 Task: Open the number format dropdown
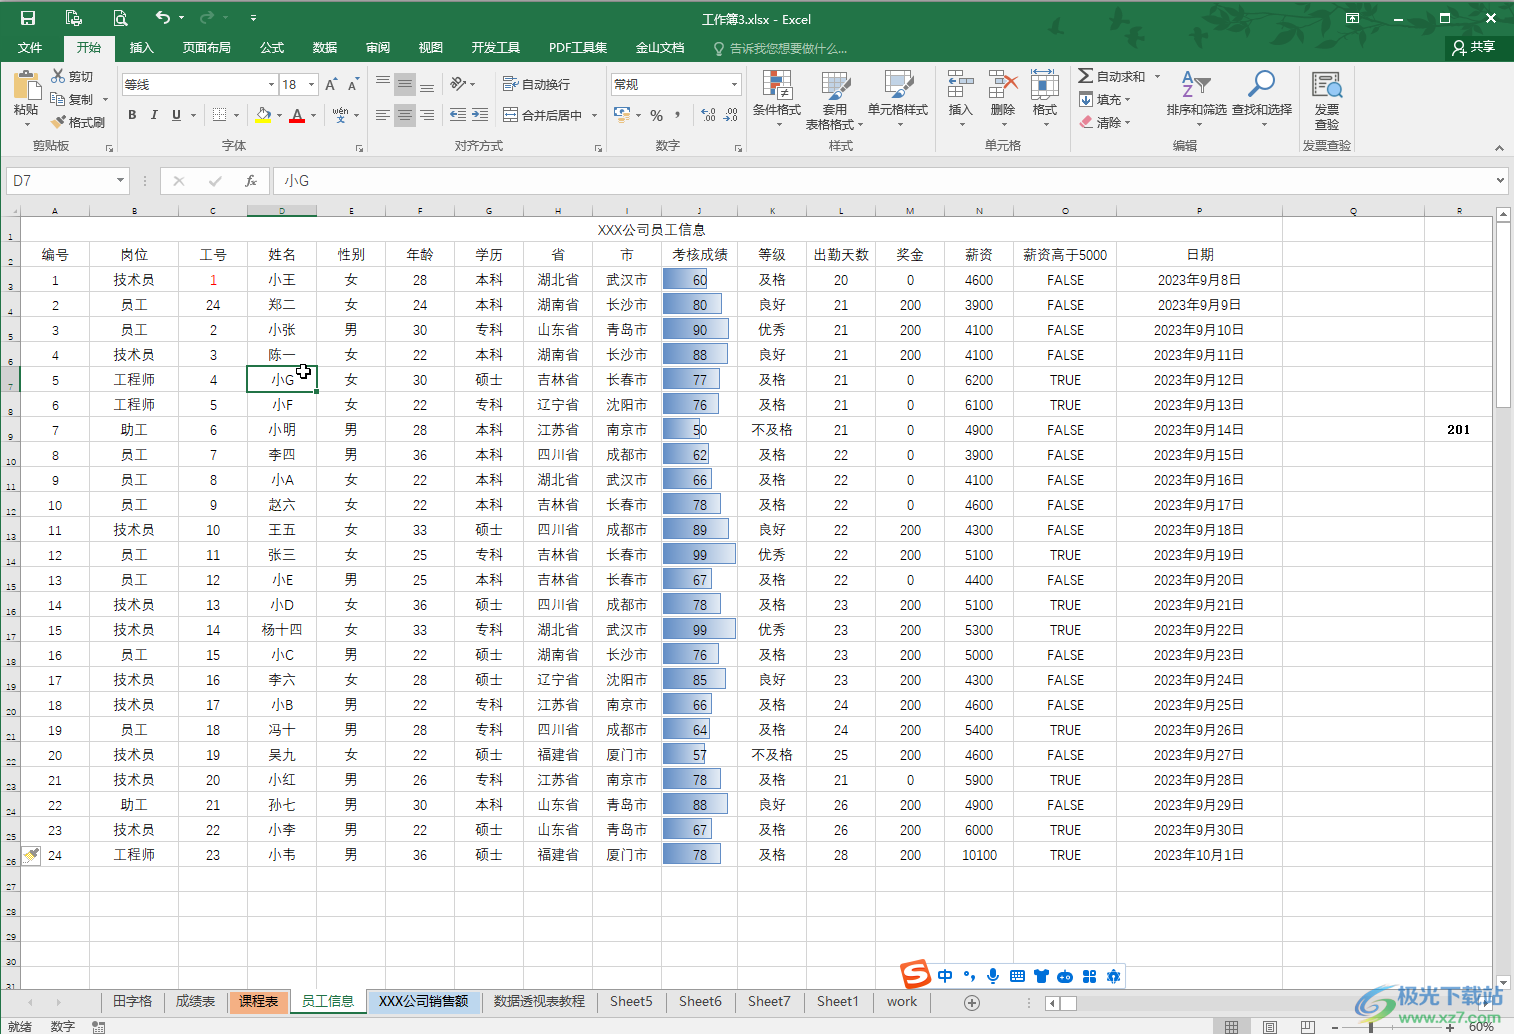coord(734,85)
